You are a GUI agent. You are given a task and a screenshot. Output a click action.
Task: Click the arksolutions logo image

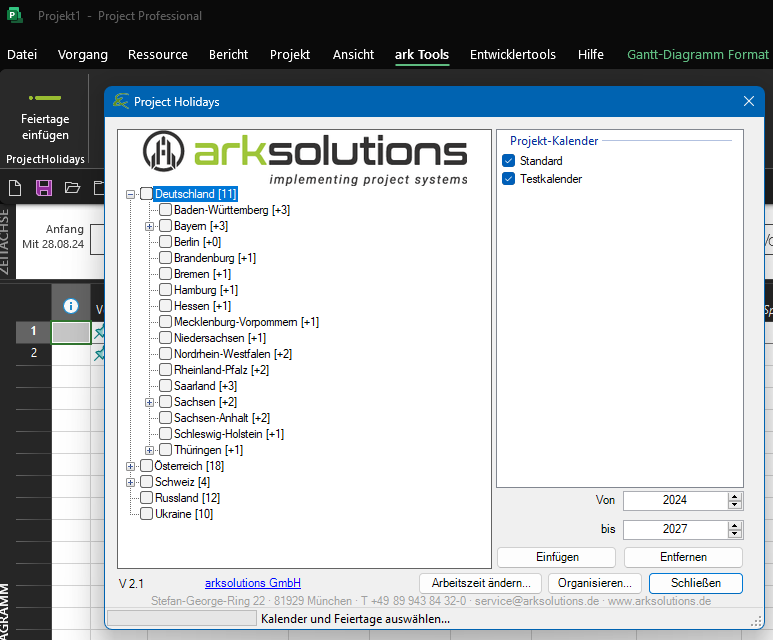click(305, 158)
